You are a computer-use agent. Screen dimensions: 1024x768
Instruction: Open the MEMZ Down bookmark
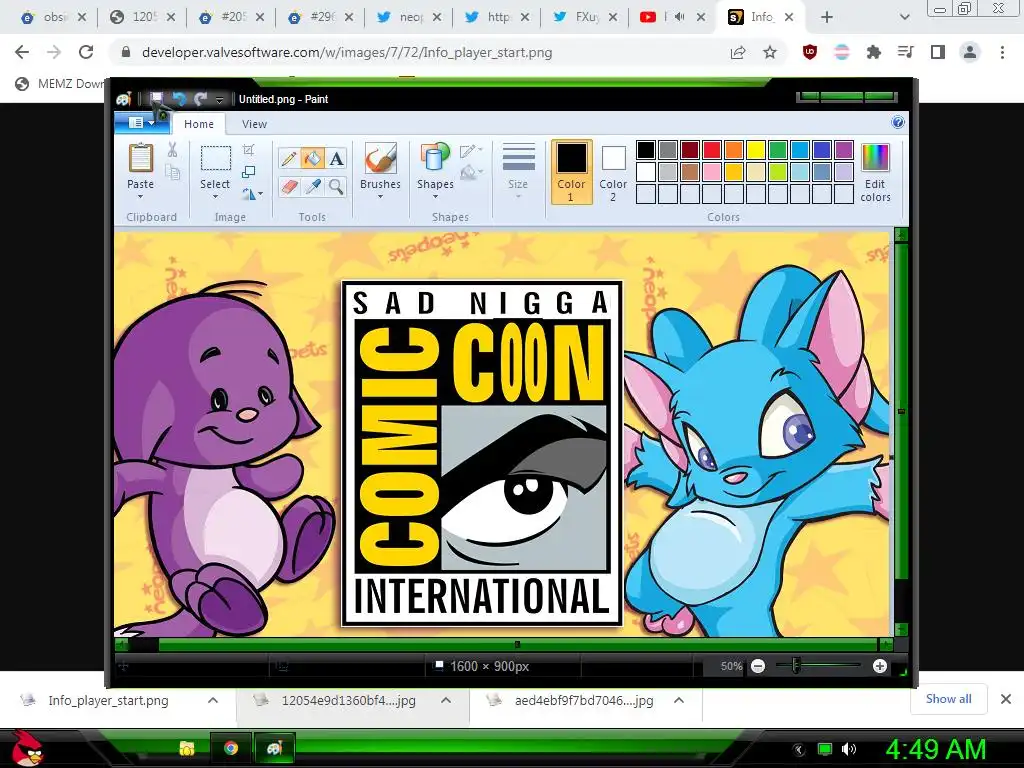60,84
